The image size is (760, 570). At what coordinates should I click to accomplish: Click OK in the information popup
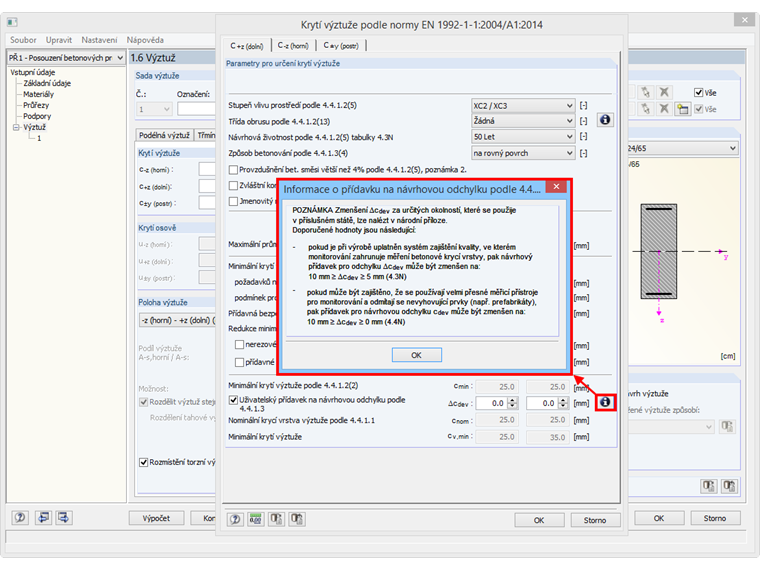click(416, 355)
